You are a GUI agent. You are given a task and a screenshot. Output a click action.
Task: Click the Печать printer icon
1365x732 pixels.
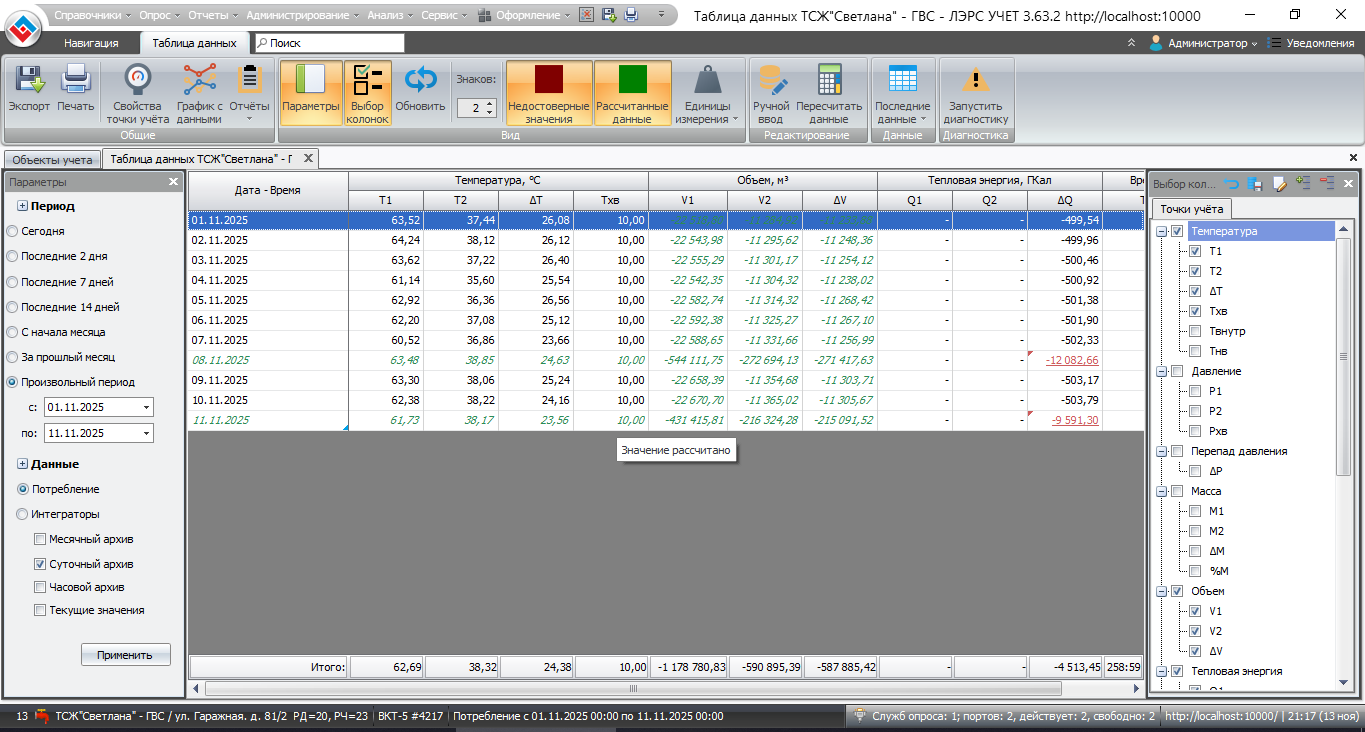(76, 82)
